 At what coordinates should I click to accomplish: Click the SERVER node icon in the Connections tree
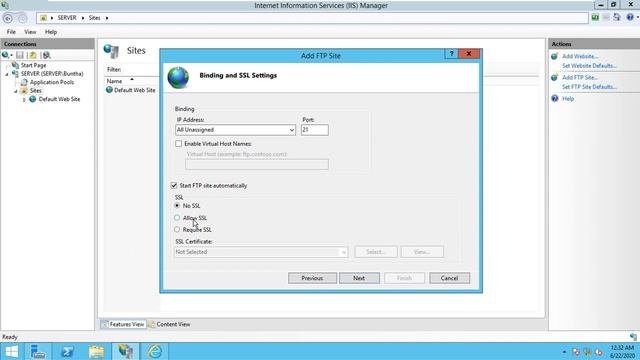[15, 74]
